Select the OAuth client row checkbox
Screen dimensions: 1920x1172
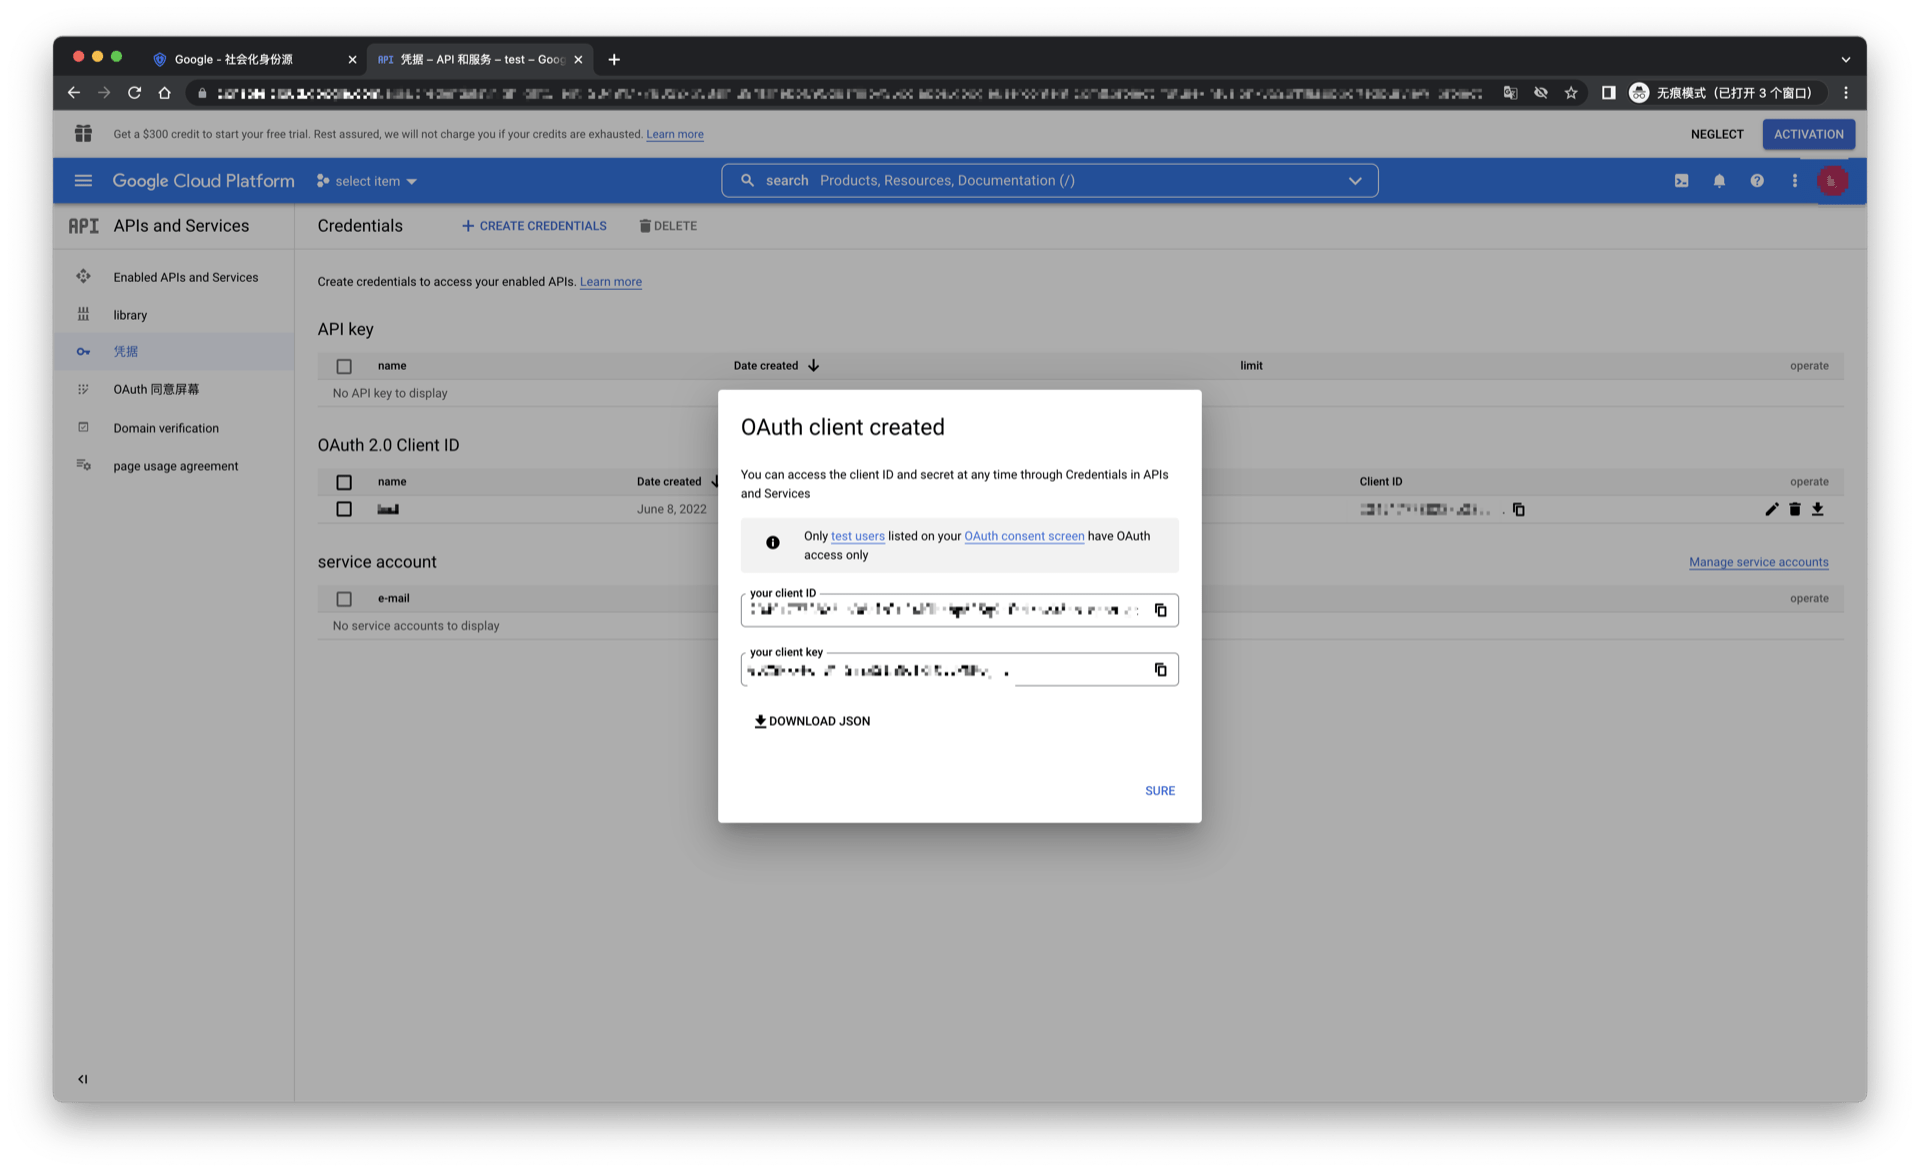(x=344, y=510)
